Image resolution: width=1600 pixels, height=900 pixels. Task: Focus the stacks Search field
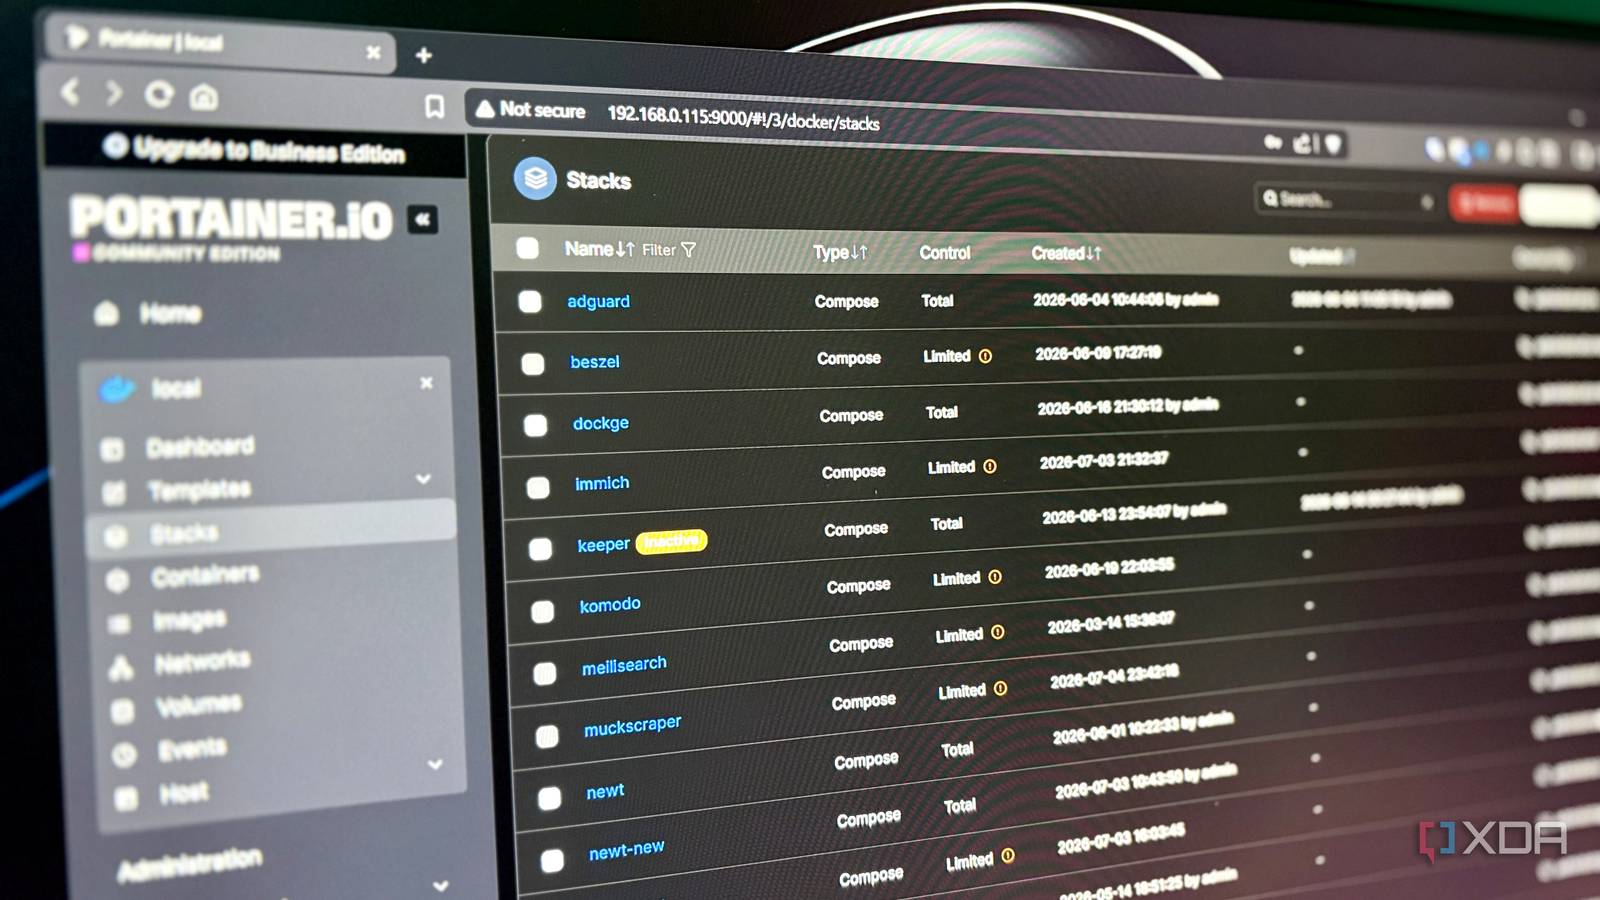1347,200
